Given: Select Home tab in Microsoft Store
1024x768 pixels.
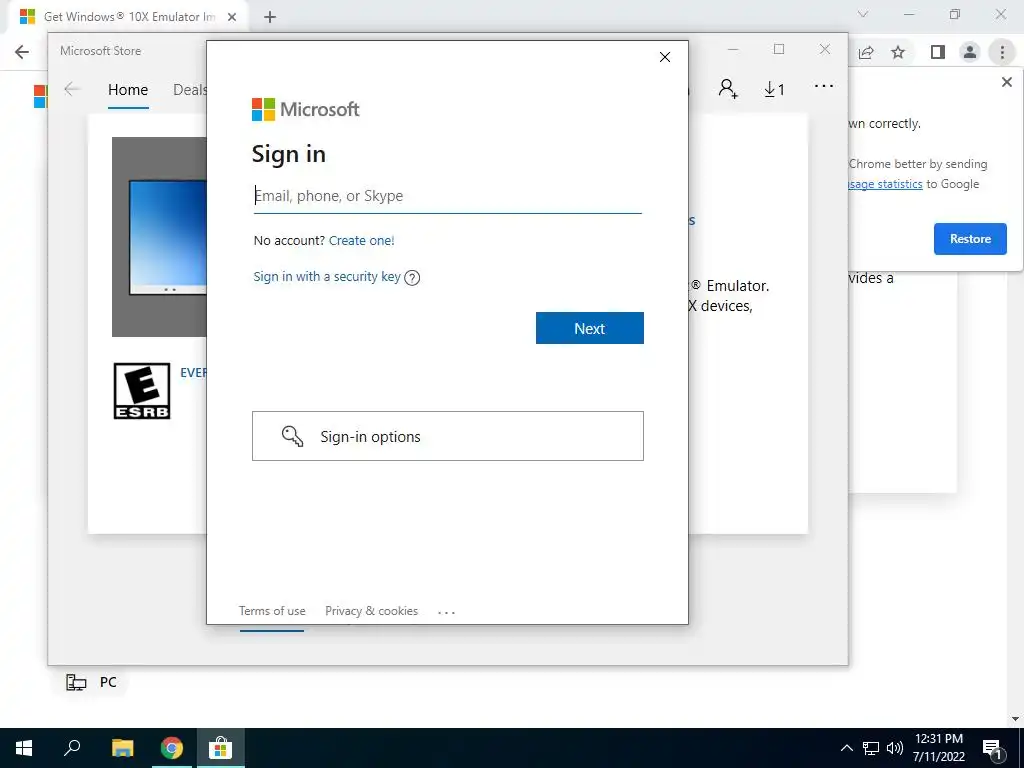Looking at the screenshot, I should click(128, 90).
